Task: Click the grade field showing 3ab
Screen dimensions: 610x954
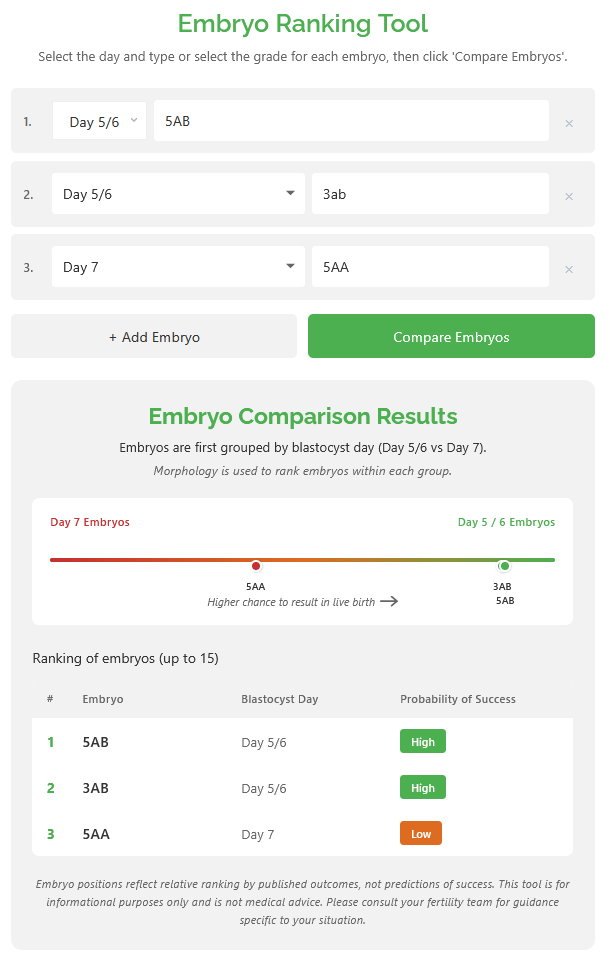Action: [430, 193]
